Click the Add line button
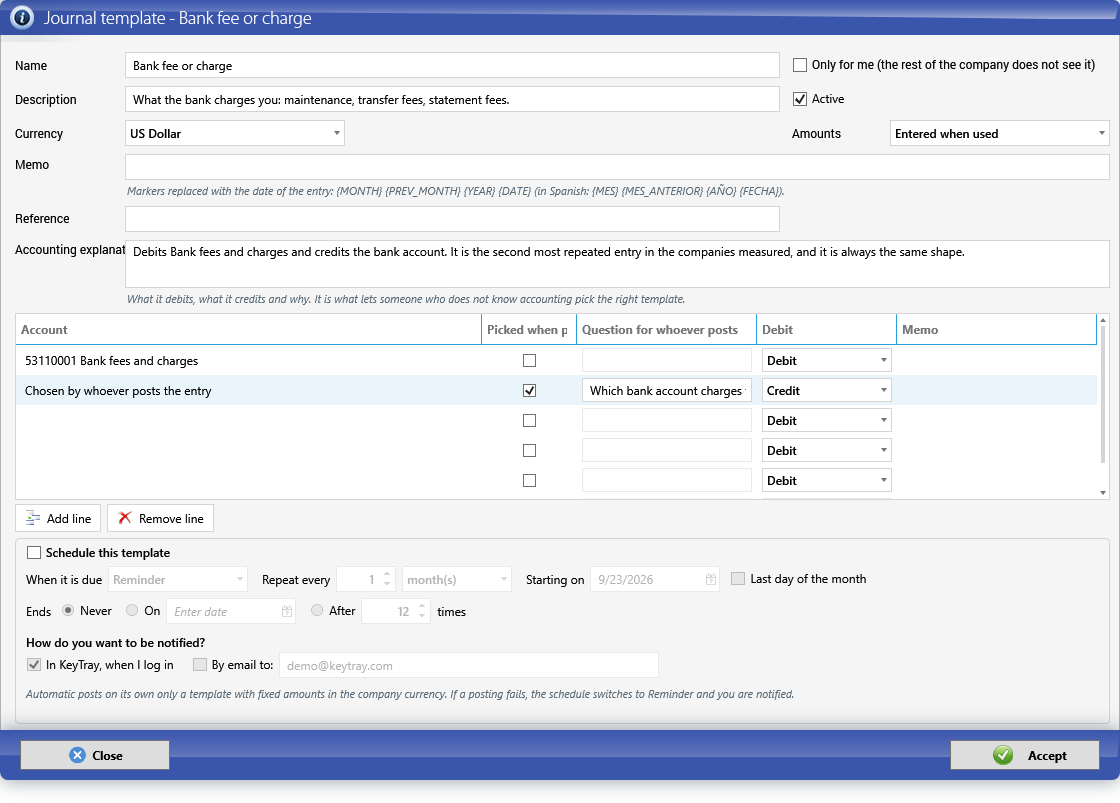 tap(58, 519)
